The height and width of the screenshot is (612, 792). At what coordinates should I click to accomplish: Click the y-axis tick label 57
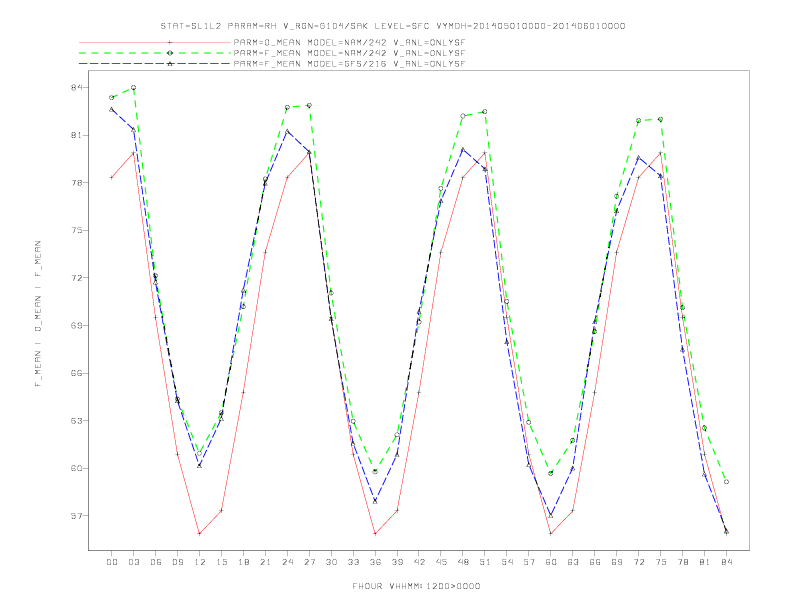[77, 516]
